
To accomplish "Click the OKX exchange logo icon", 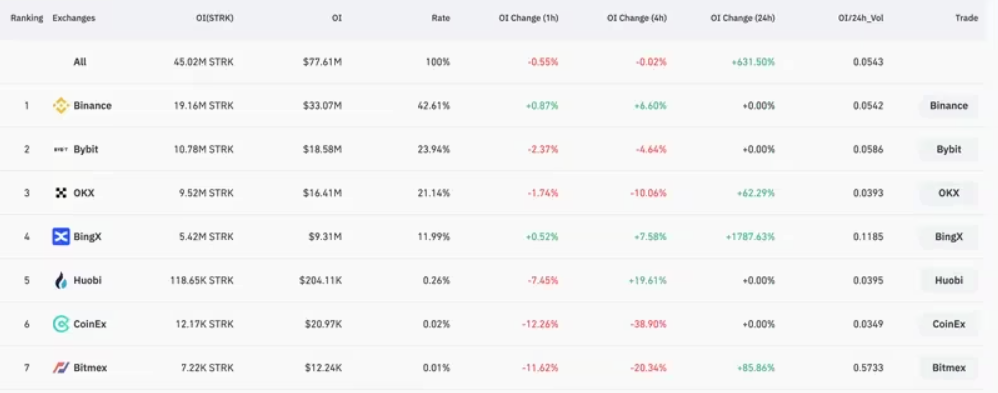I will click(60, 193).
